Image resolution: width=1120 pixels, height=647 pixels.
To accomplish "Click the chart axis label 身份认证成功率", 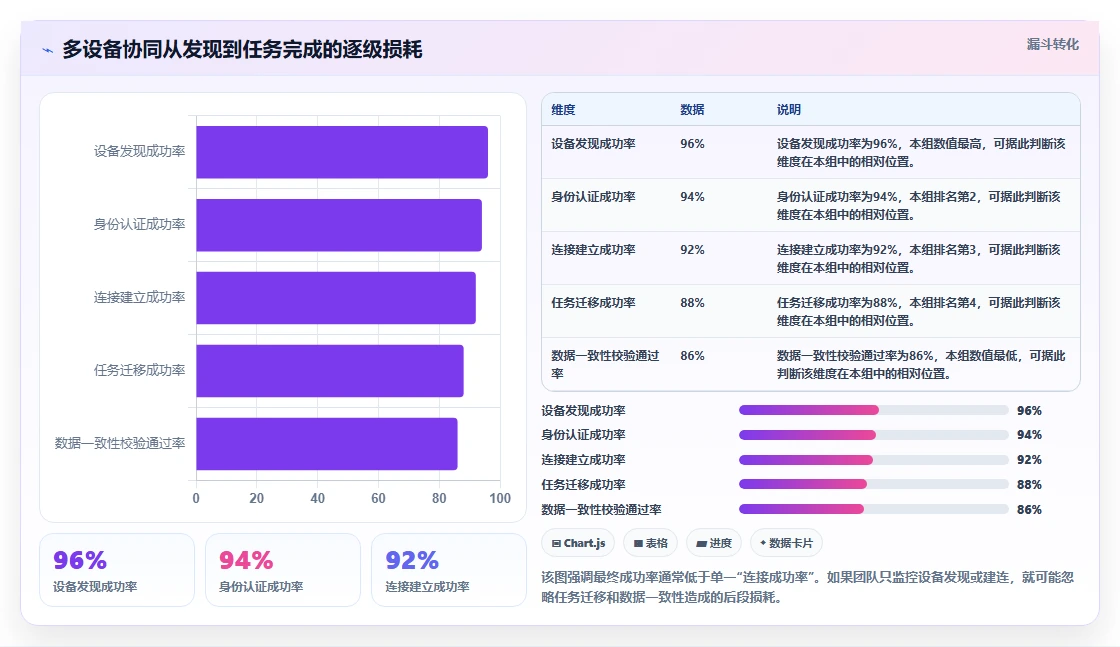I will tap(139, 224).
